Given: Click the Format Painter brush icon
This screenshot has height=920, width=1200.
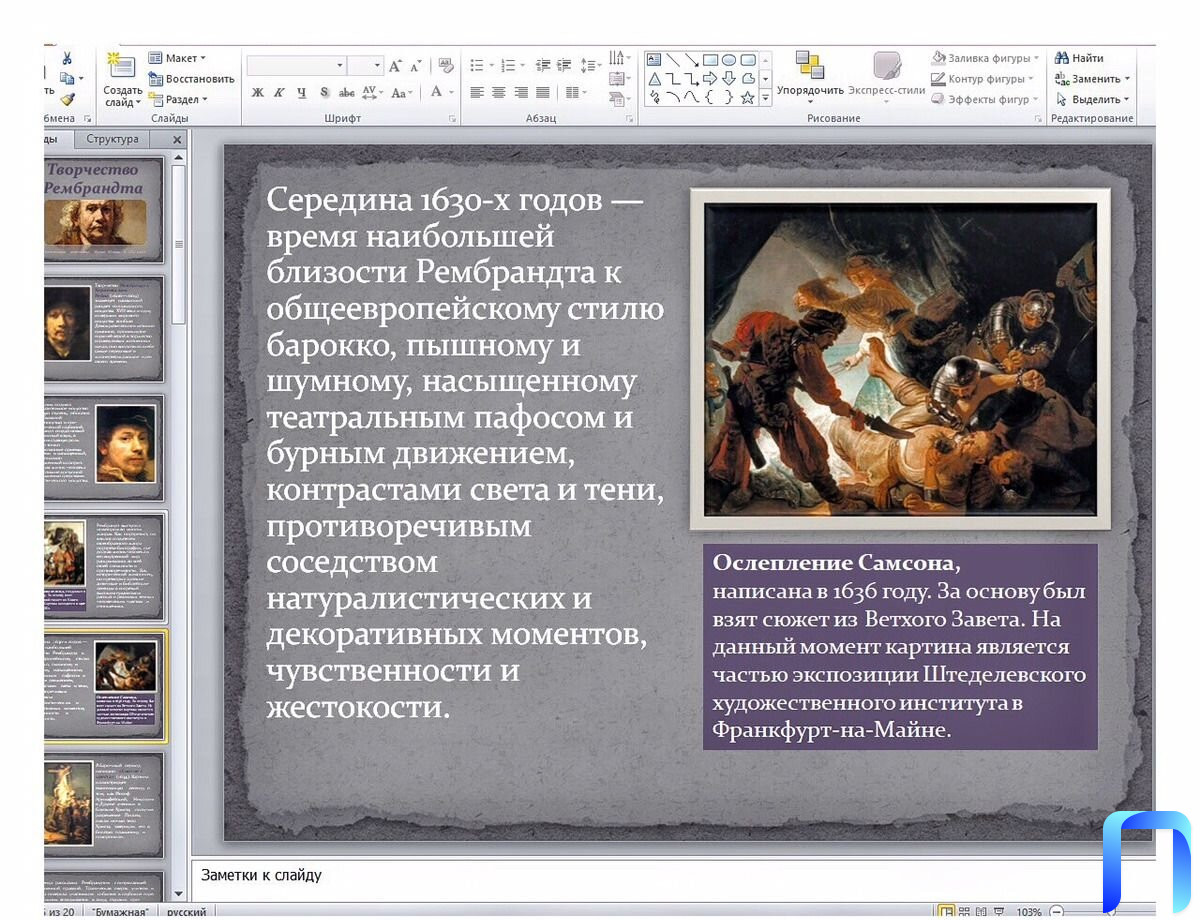Looking at the screenshot, I should coord(67,99).
